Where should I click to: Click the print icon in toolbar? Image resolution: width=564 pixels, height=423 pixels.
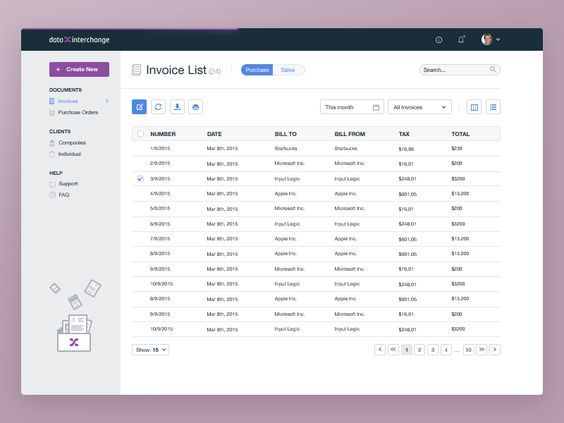[x=195, y=107]
